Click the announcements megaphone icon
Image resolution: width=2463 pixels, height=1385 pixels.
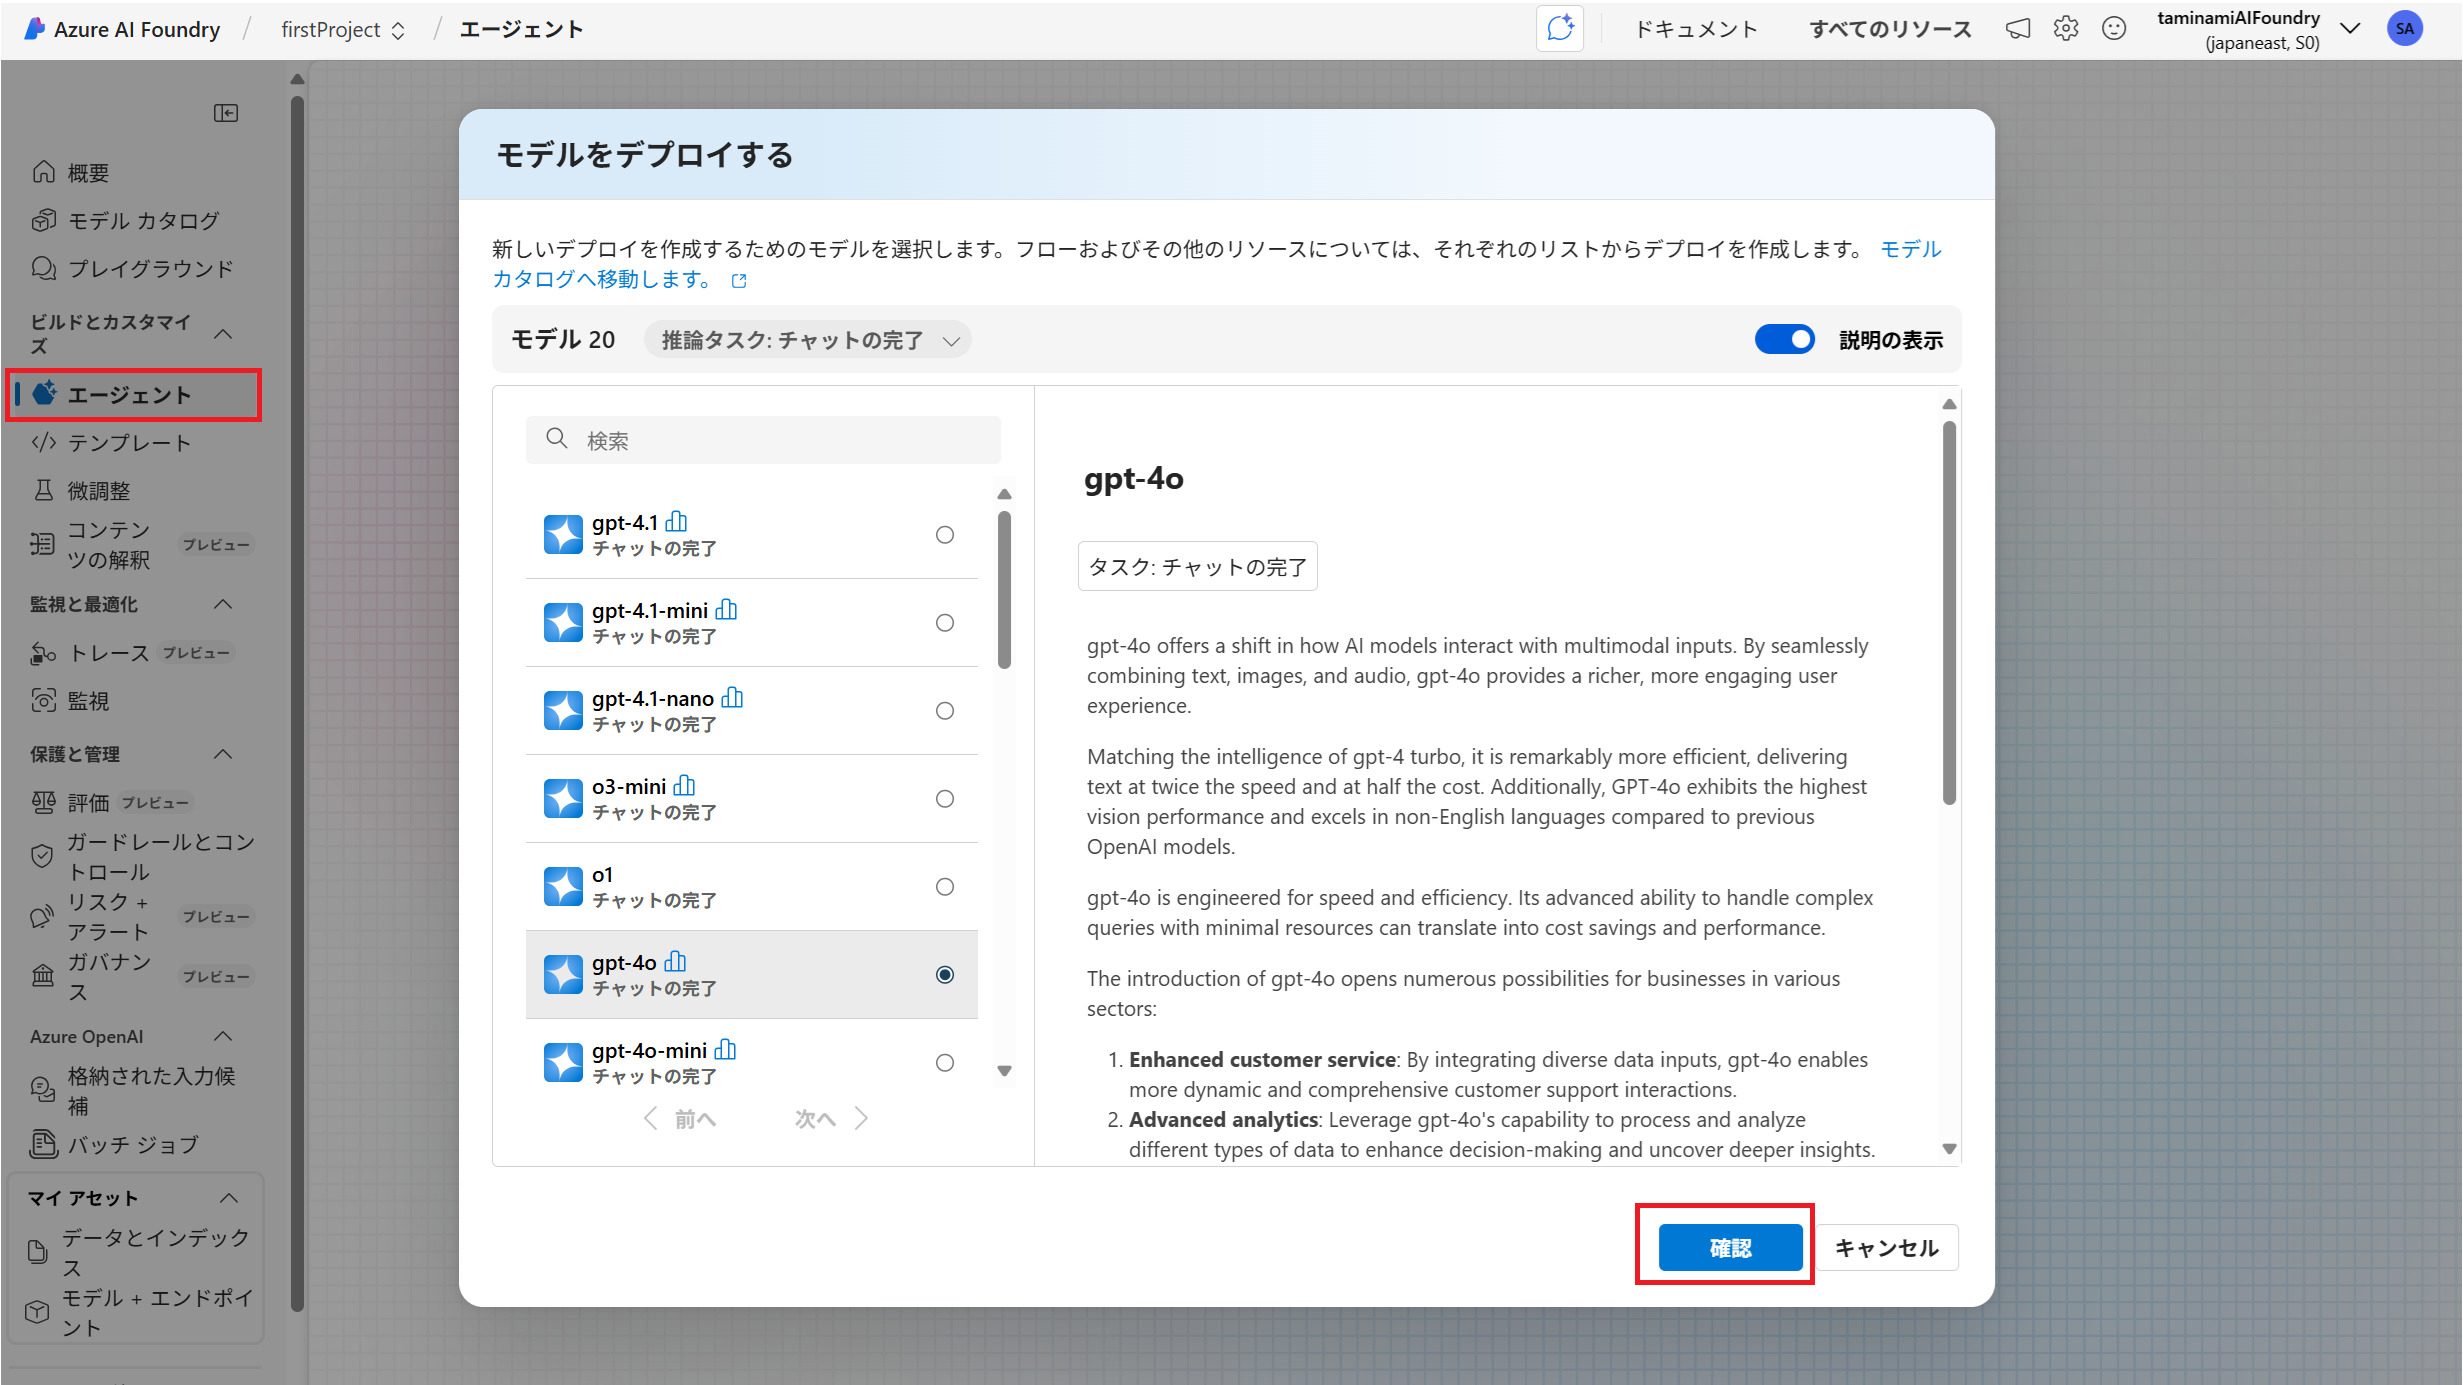click(2018, 29)
